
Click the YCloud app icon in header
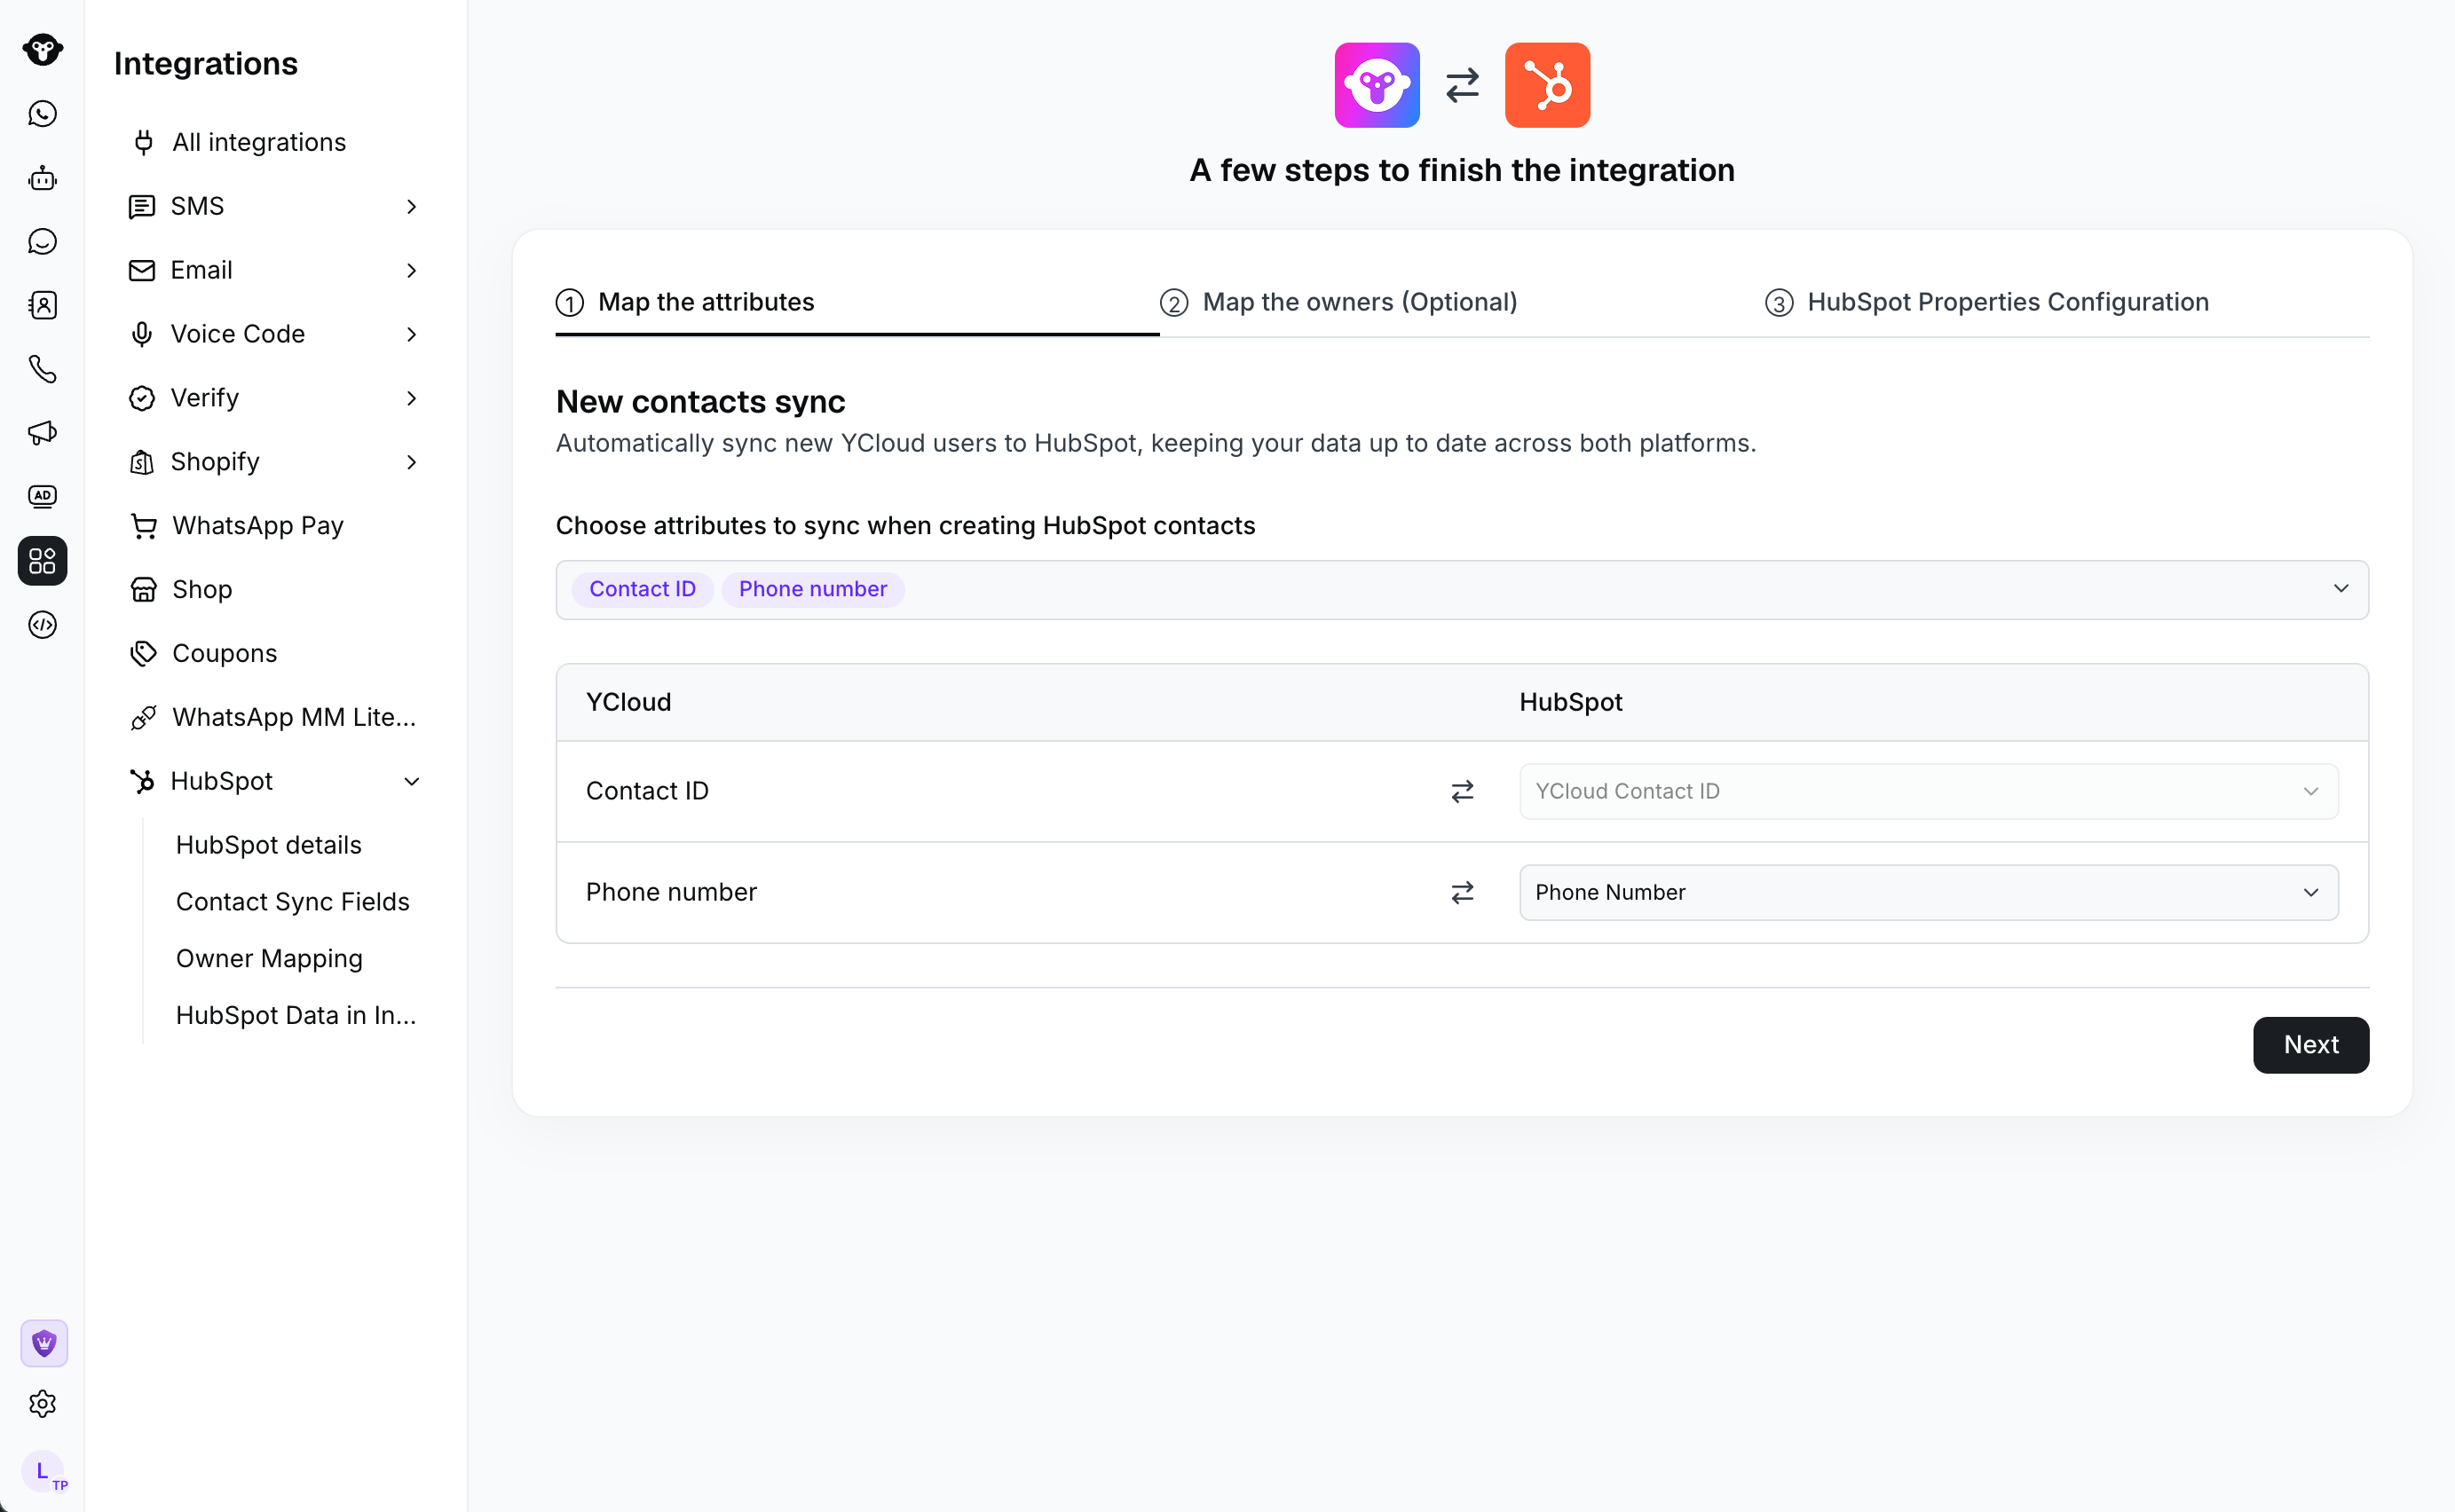tap(1377, 85)
